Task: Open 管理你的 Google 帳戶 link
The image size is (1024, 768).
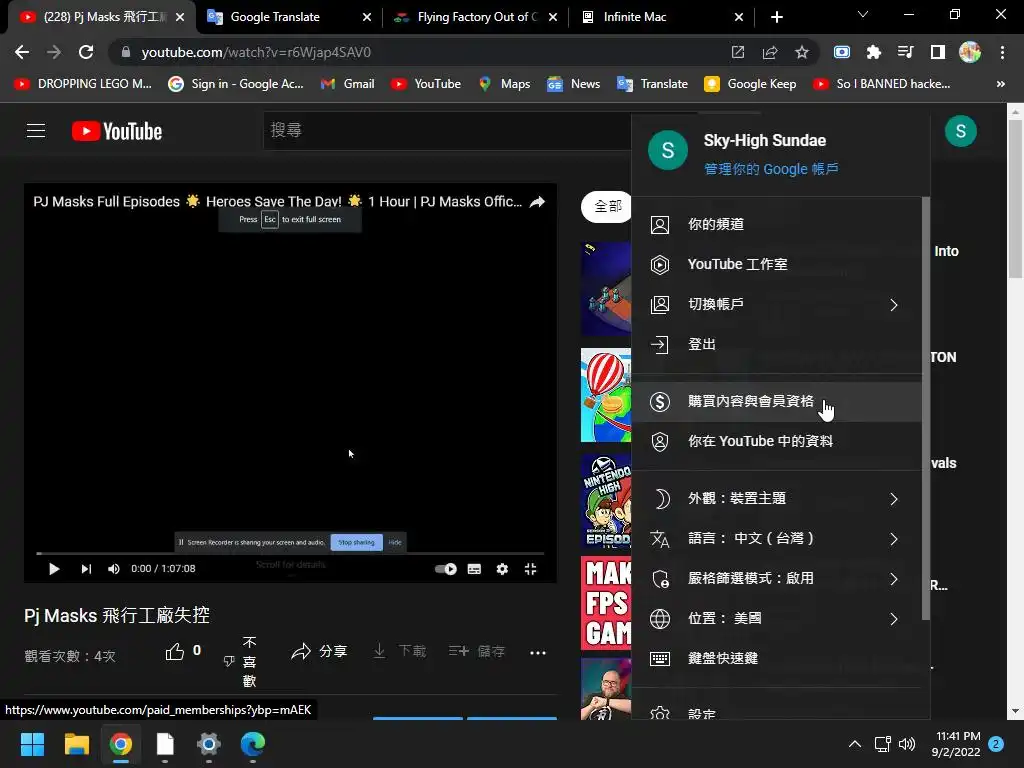Action: coord(771,169)
